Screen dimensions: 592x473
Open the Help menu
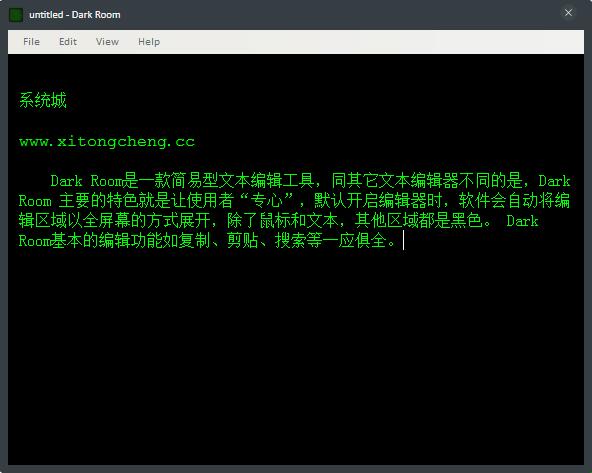click(149, 42)
